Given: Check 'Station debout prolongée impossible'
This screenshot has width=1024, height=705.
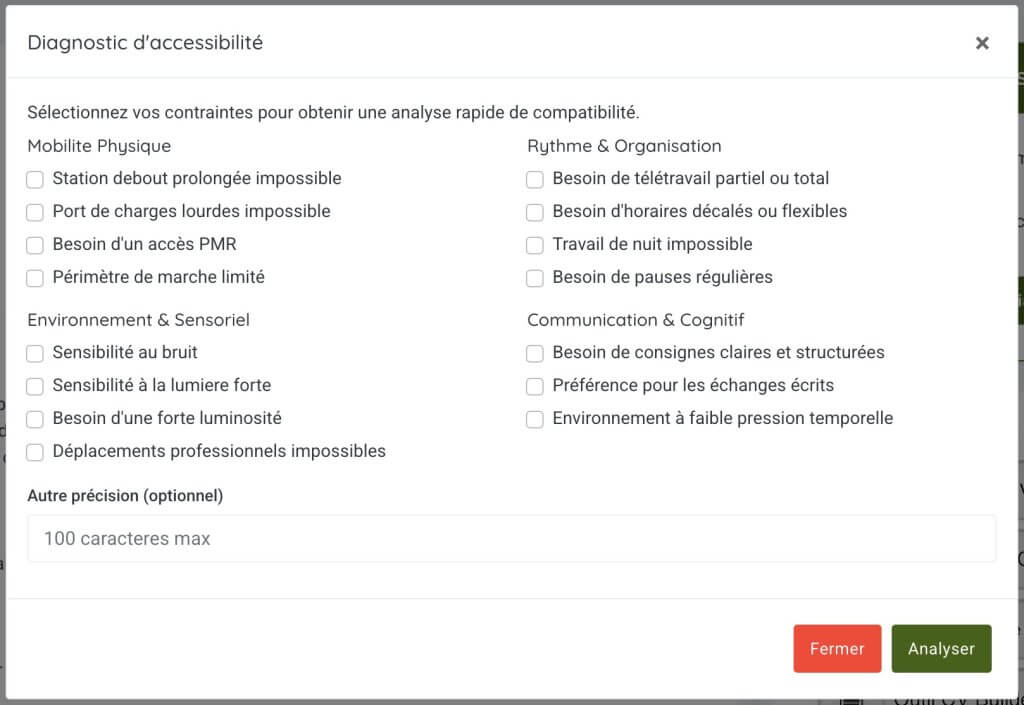Looking at the screenshot, I should [36, 180].
